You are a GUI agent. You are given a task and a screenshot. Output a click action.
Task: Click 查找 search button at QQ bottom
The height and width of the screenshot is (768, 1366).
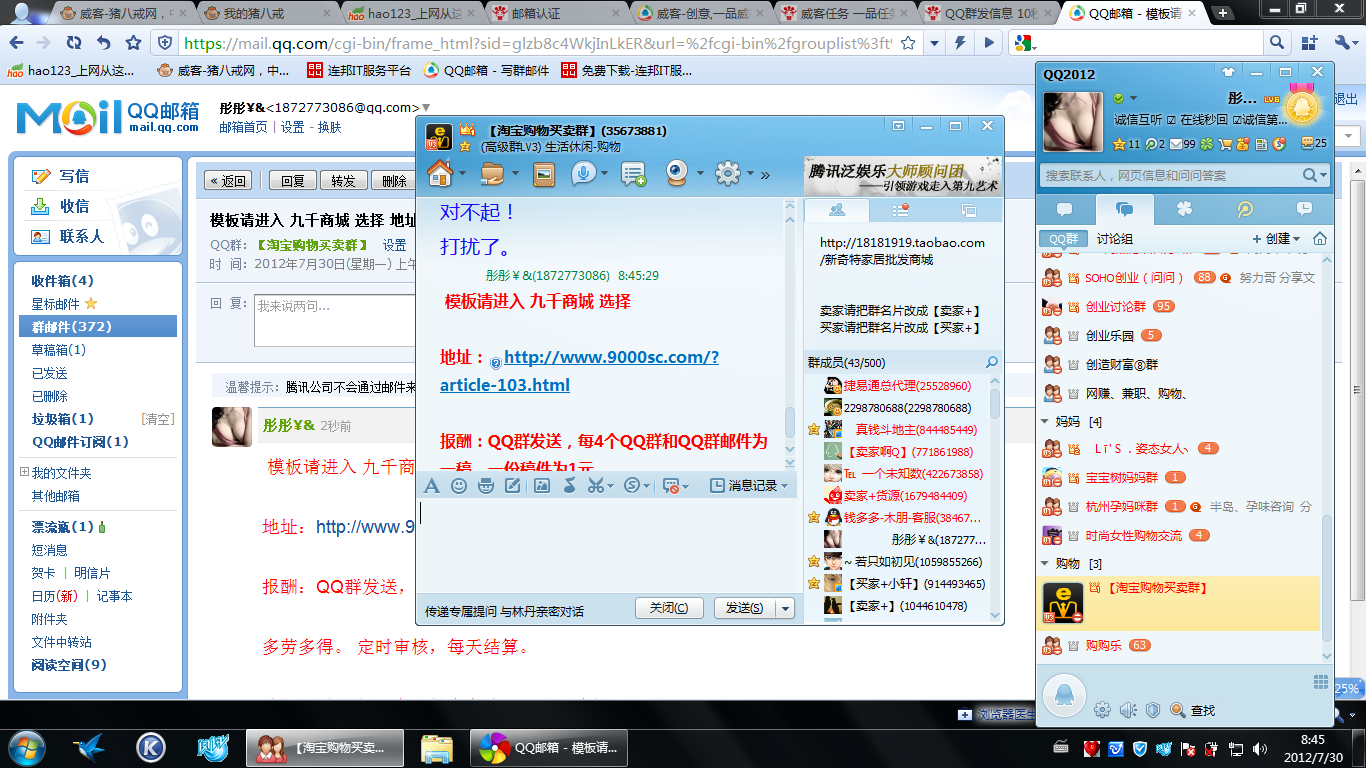[1193, 710]
